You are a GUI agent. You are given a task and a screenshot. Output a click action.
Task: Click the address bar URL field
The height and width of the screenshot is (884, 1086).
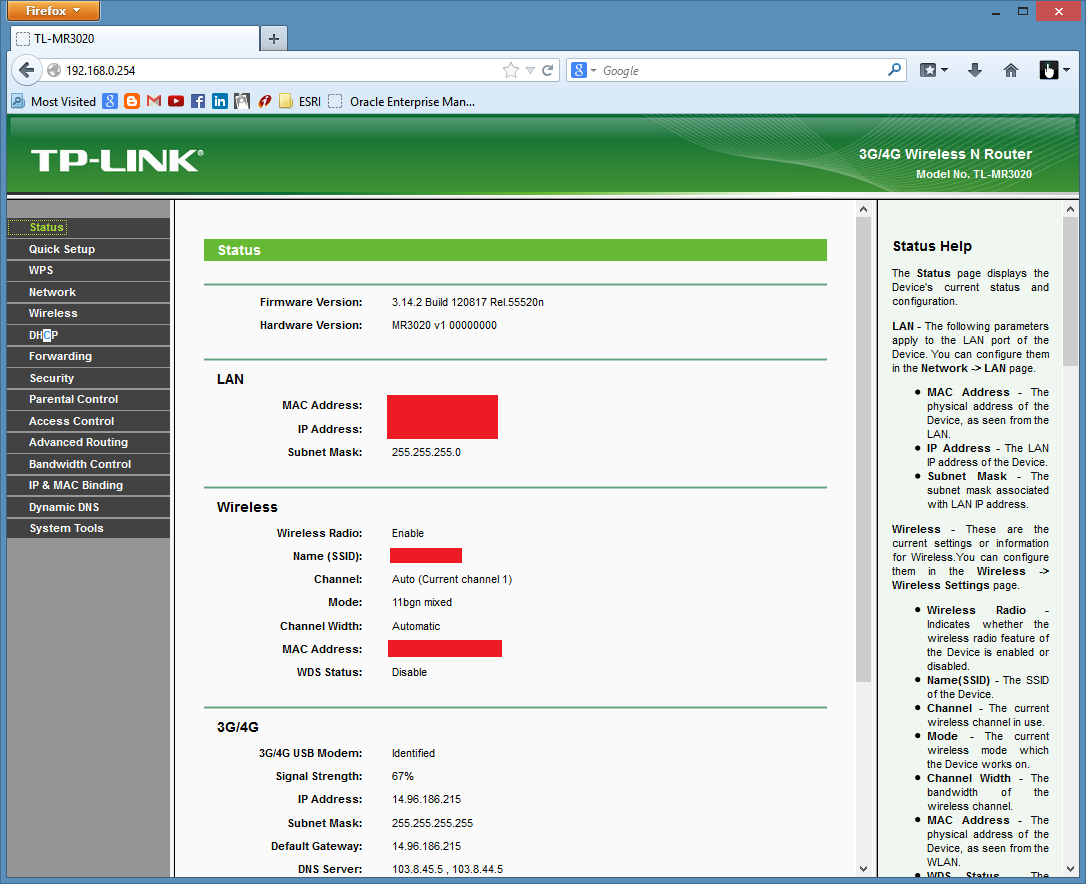(281, 71)
